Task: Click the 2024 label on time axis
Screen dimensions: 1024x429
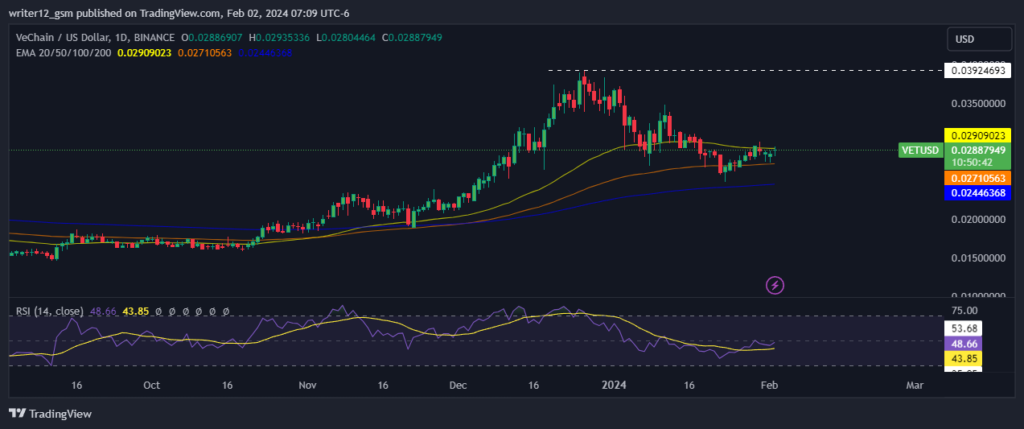Action: pyautogui.click(x=615, y=385)
